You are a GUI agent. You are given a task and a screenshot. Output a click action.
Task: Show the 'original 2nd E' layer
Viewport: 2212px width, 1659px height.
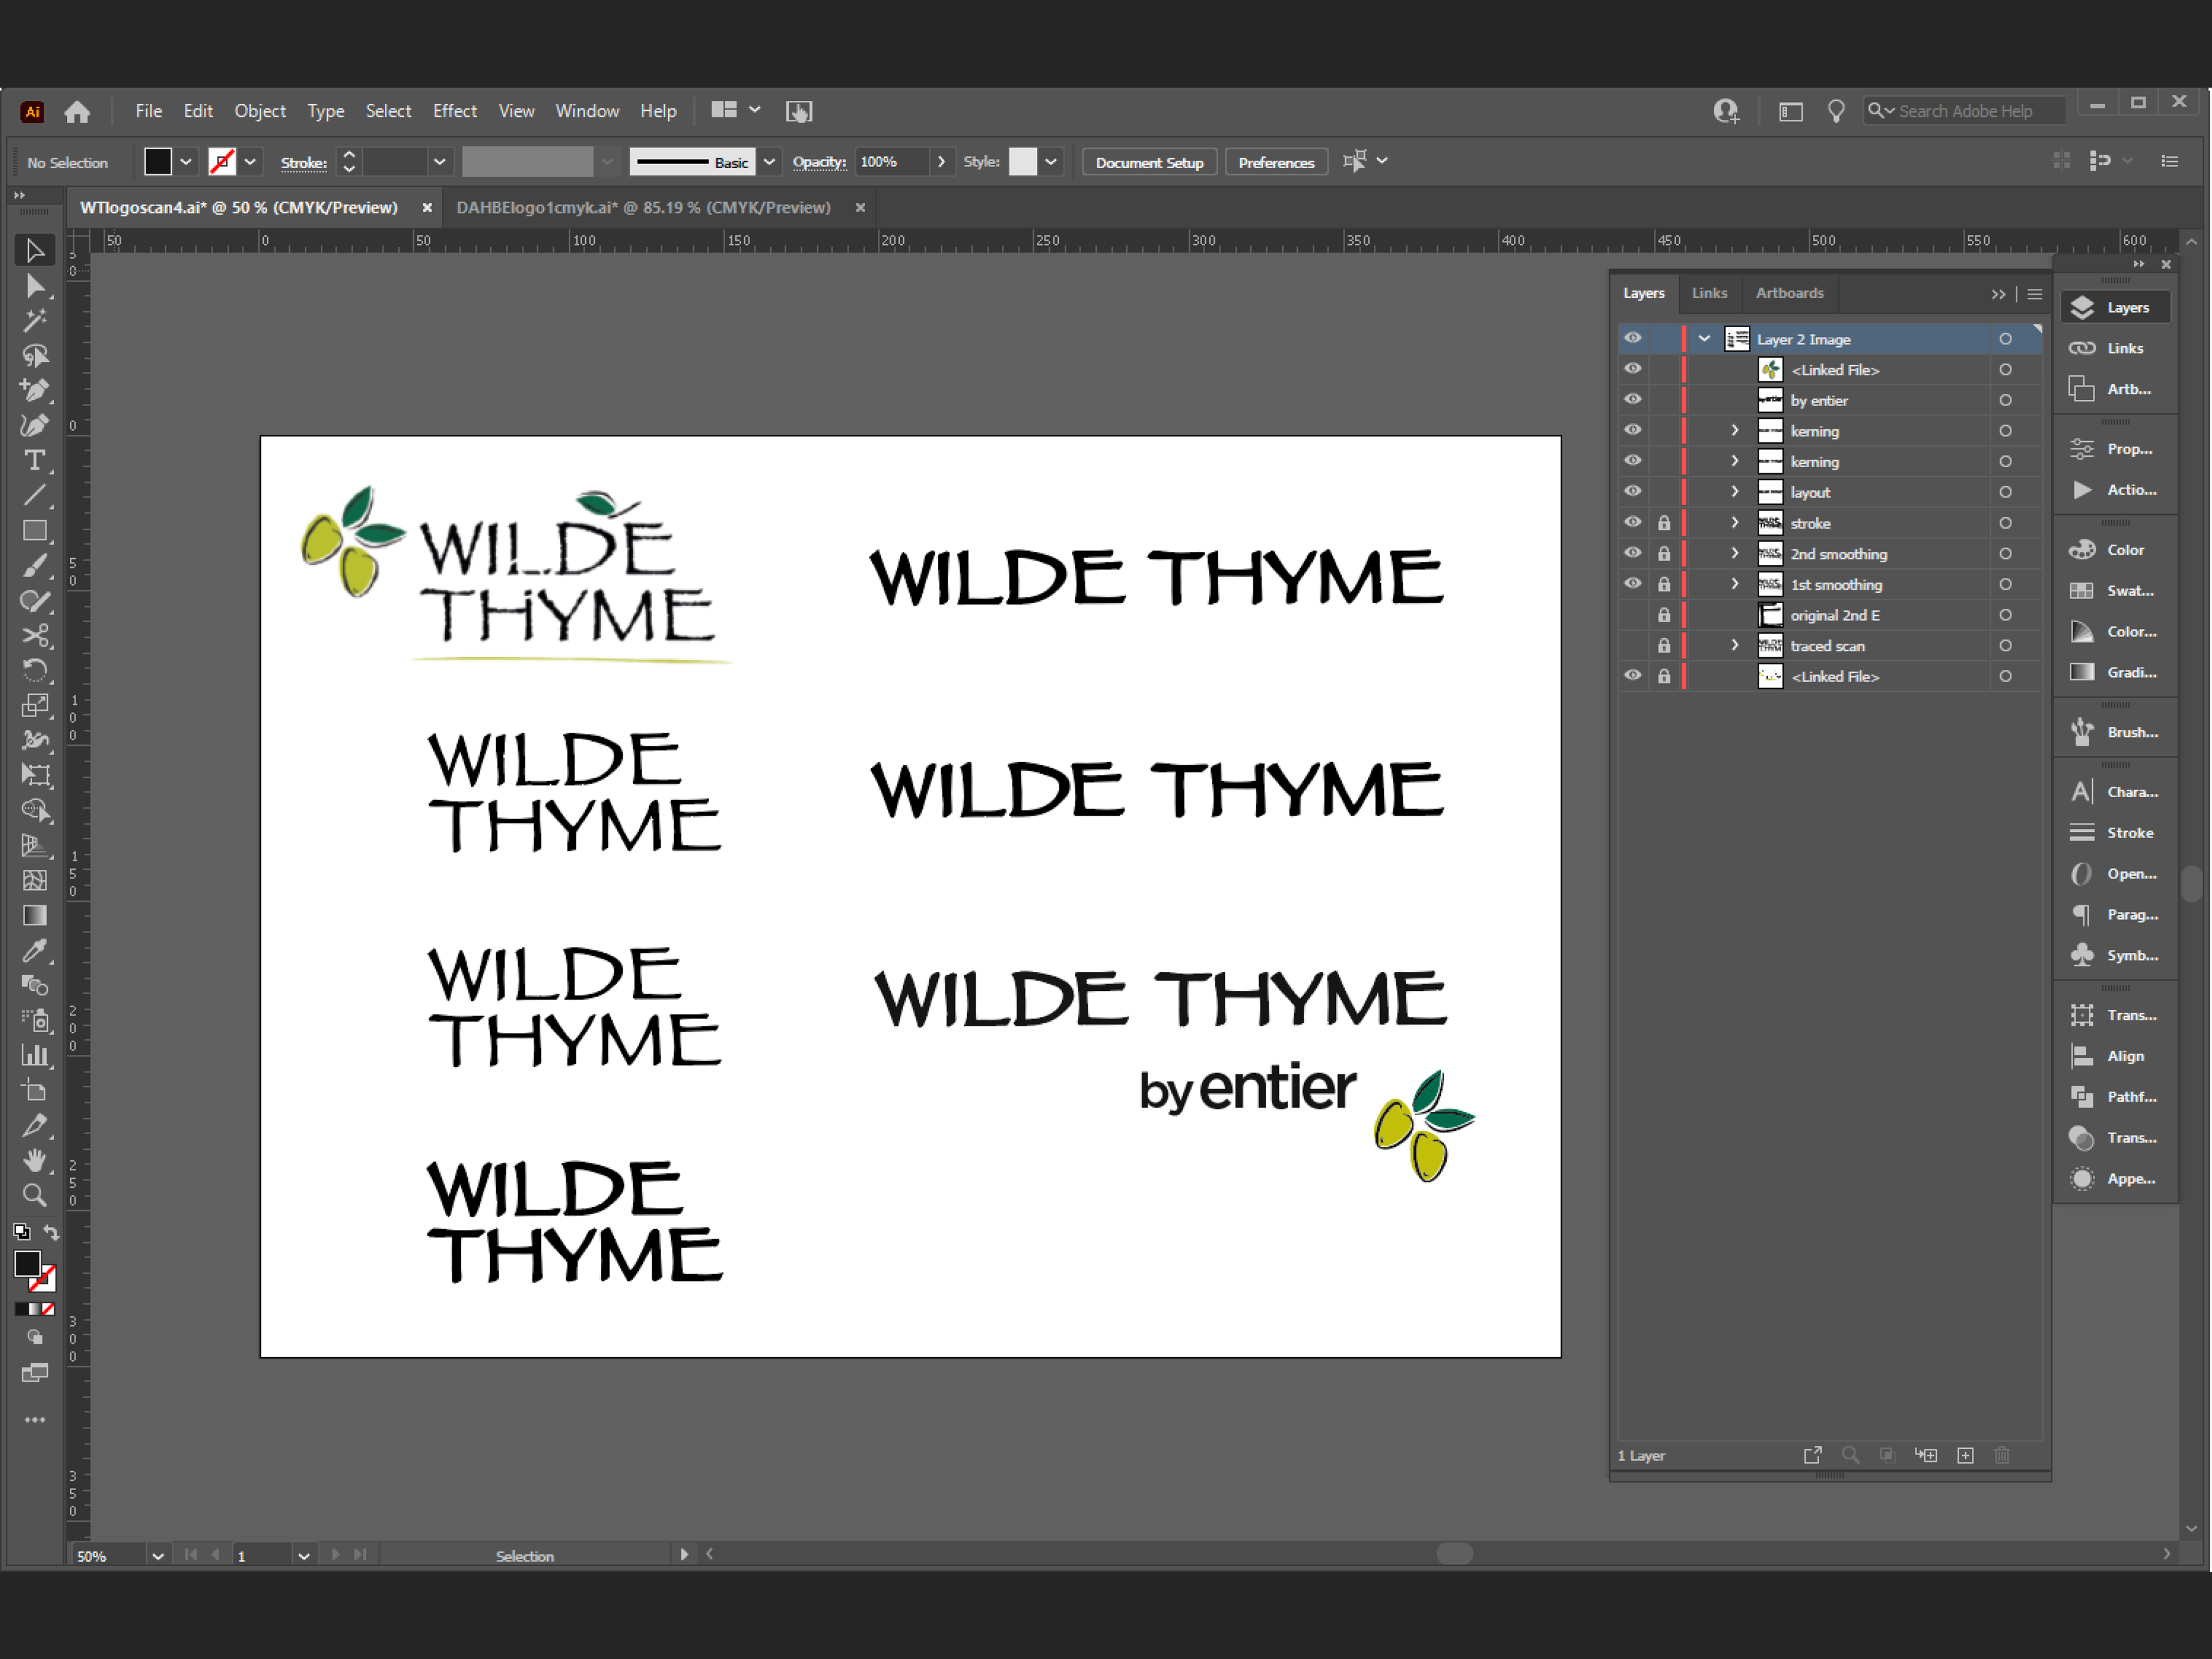[1633, 615]
